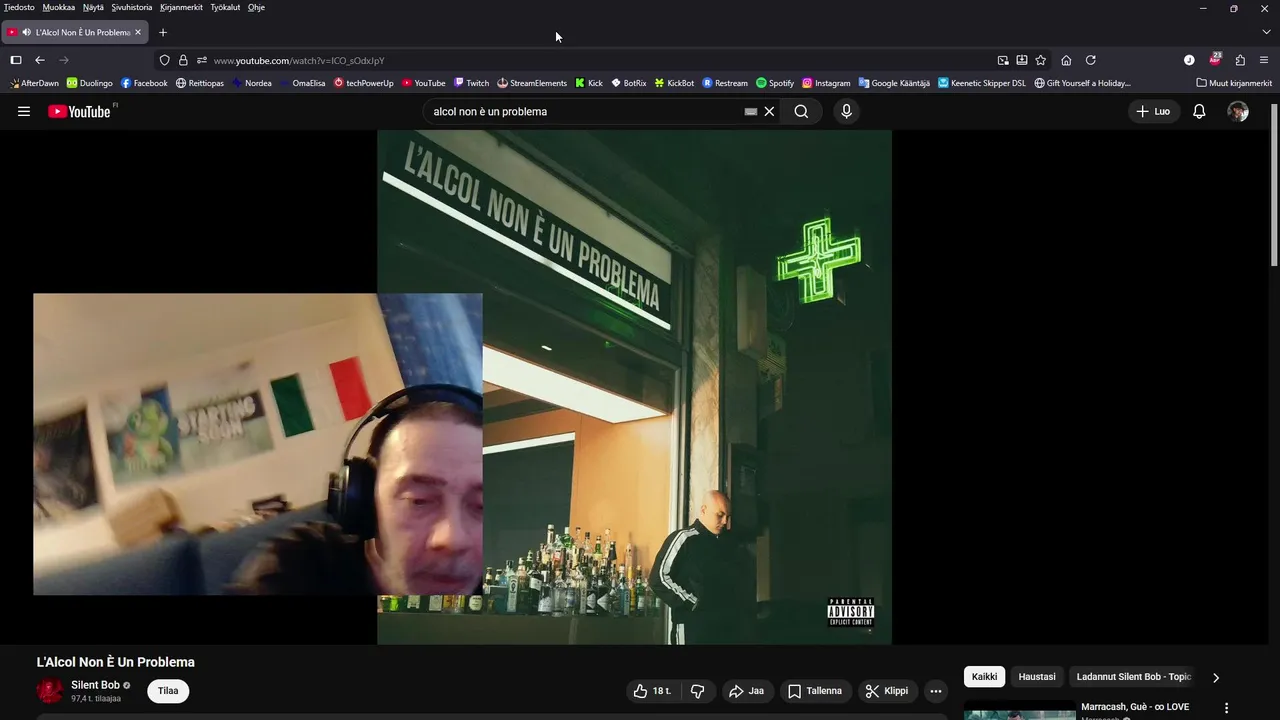Open Silent Bob channel name link
Screen dimensions: 1280x720
click(95, 685)
